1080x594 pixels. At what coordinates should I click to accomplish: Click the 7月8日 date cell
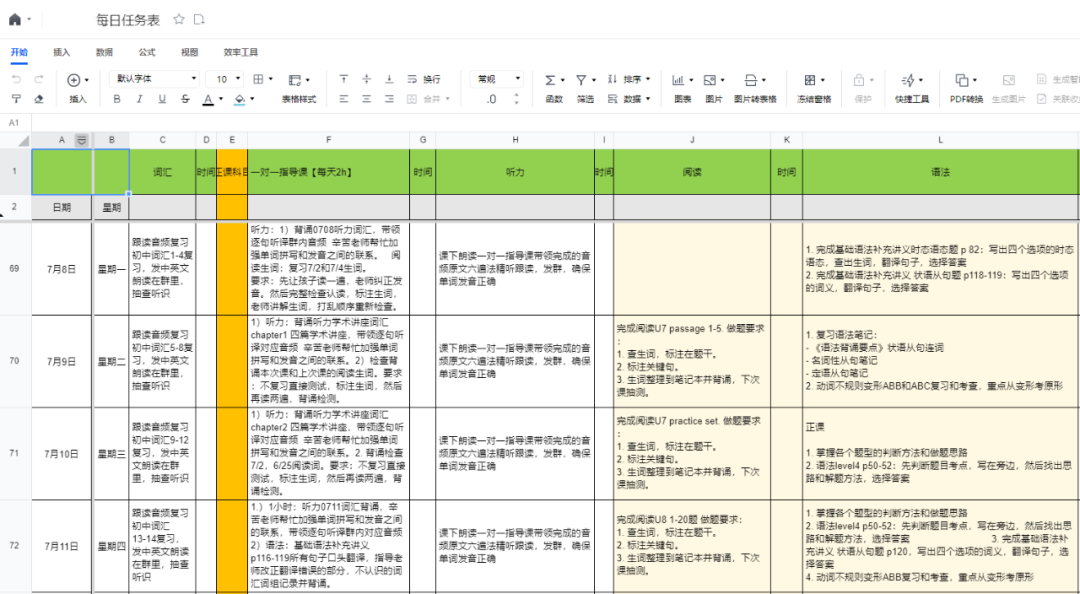(61, 269)
